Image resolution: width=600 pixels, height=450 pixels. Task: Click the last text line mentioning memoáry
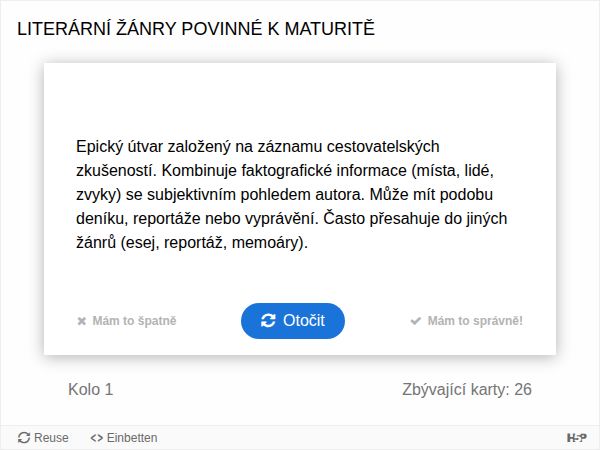(192, 242)
